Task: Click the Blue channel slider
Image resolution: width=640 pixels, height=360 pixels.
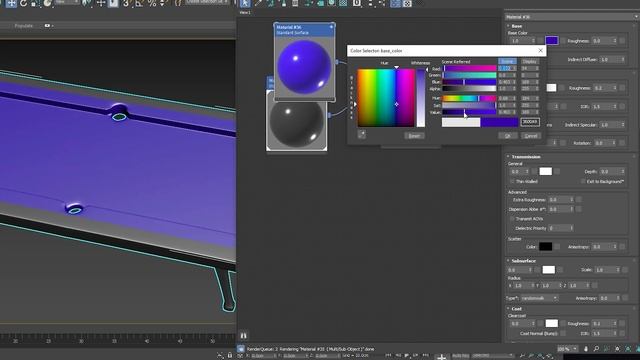Action: coord(469,82)
